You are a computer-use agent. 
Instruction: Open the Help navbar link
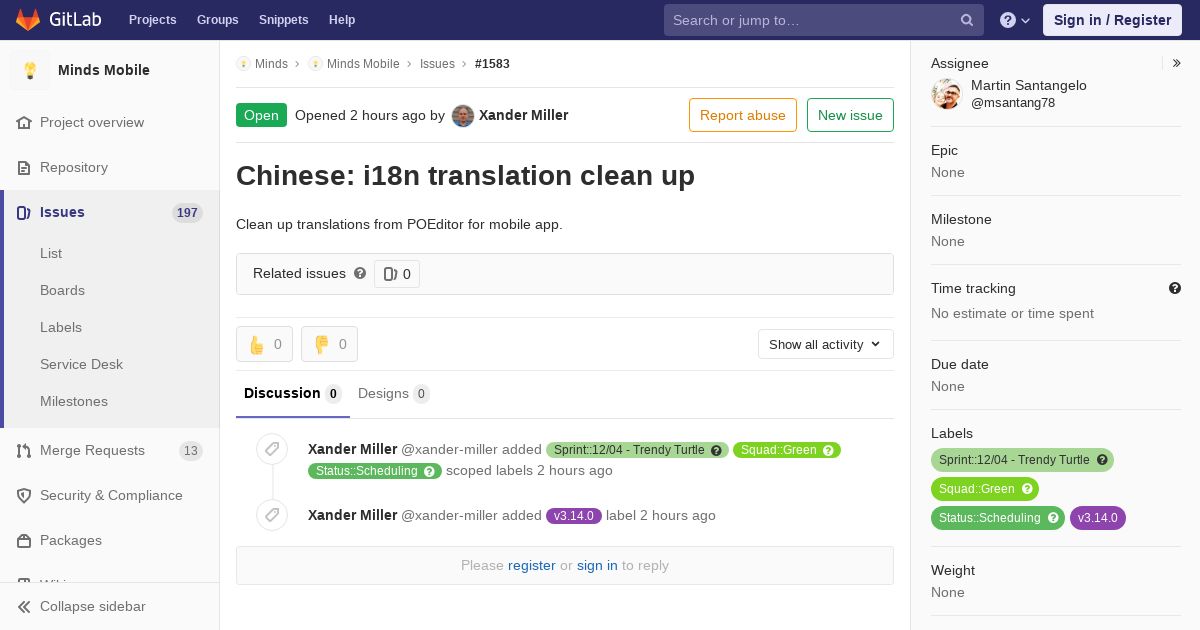coord(342,20)
